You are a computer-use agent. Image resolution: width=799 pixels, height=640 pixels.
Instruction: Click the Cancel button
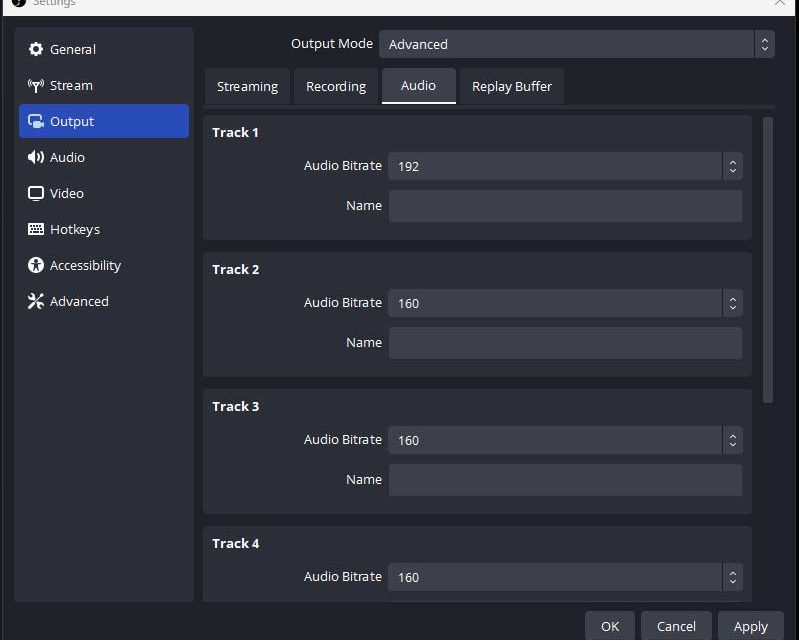pos(676,626)
